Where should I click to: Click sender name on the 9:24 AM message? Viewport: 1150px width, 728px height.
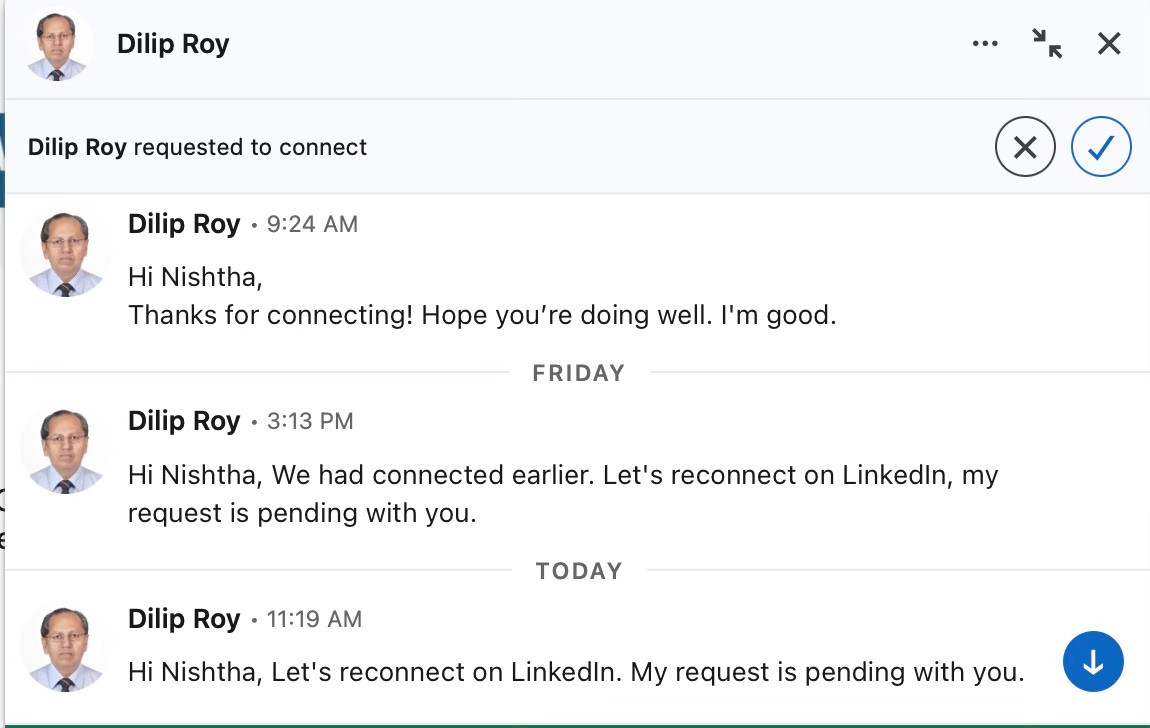184,224
